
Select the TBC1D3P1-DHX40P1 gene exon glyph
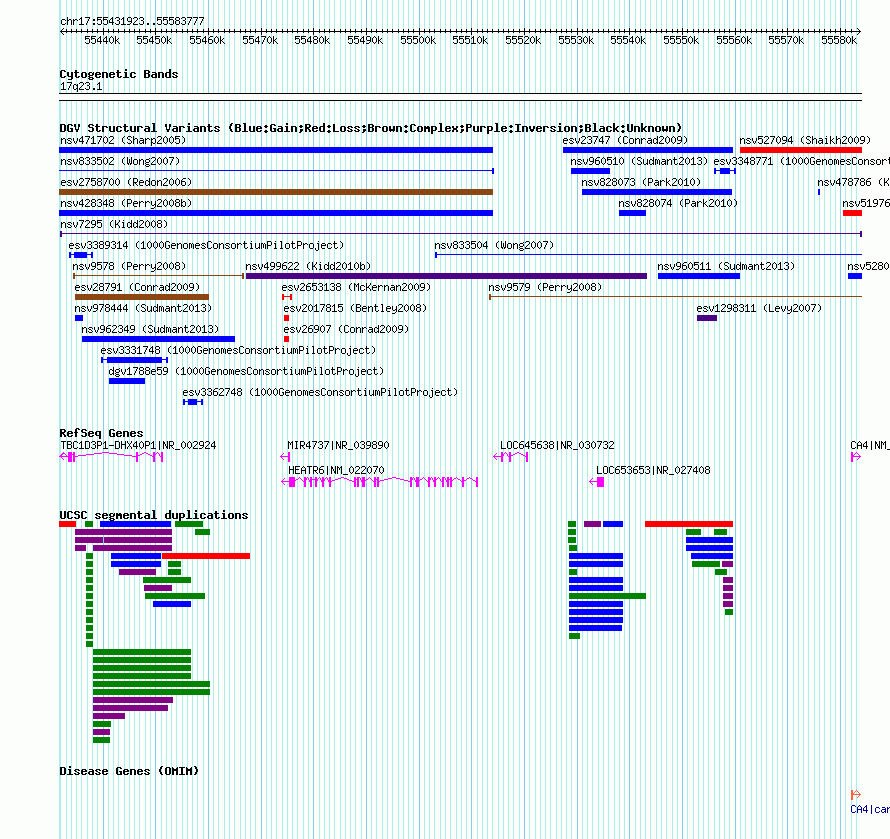coord(111,456)
